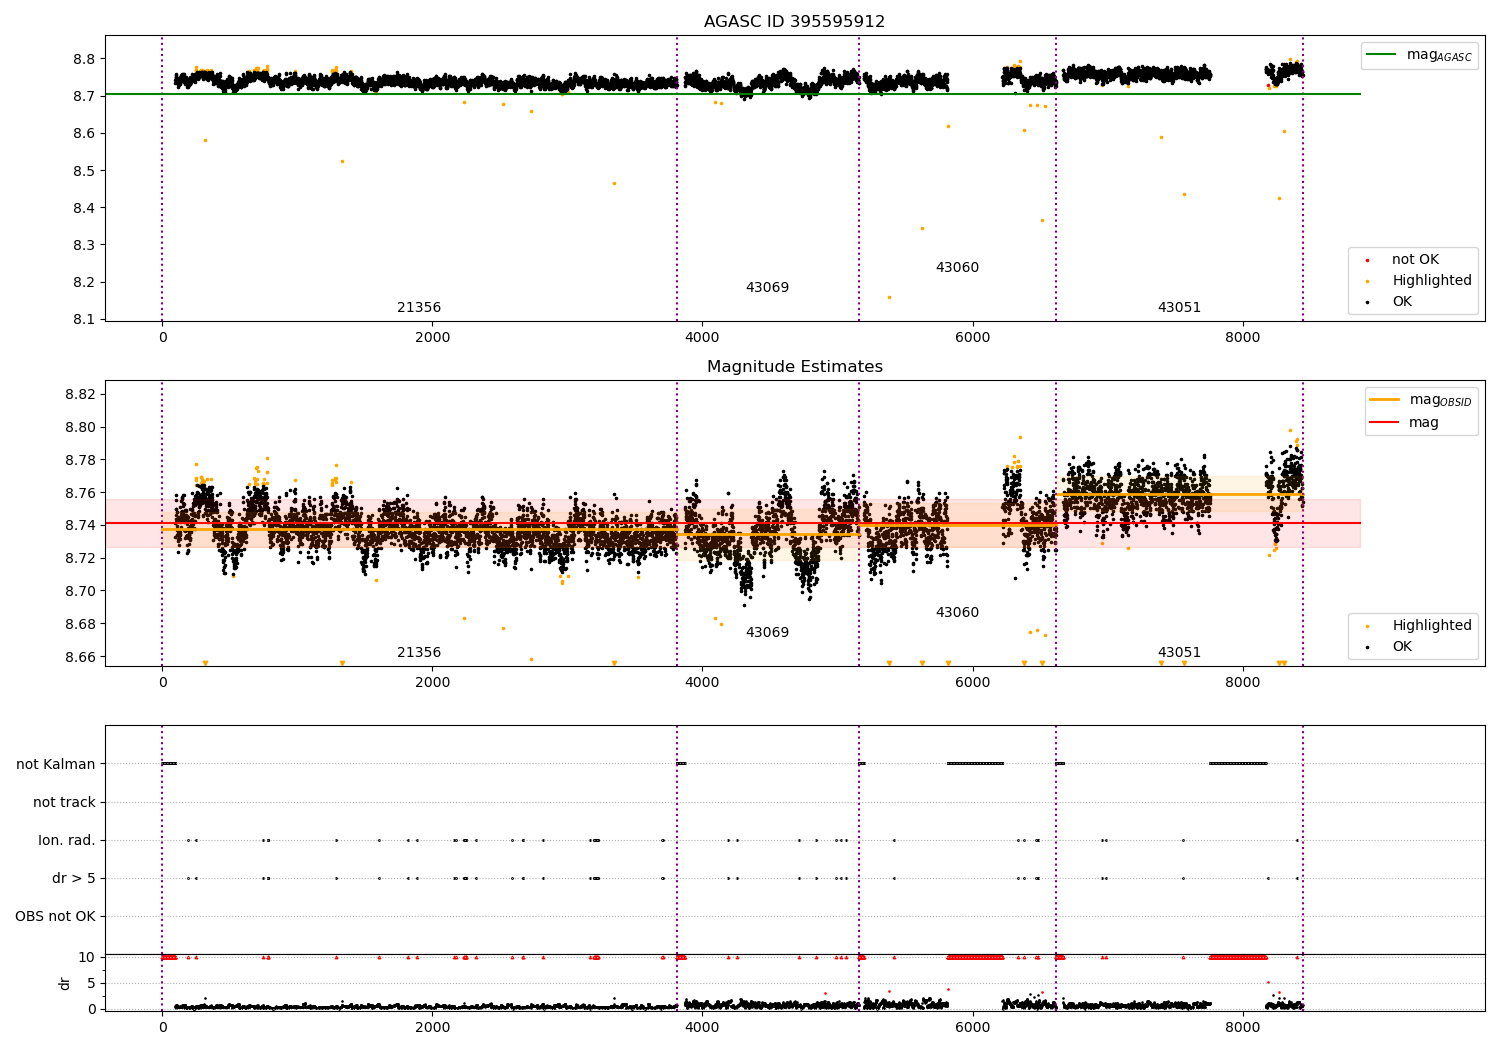
Task: Select the '8.82' y-axis tick label
Action: 80,395
